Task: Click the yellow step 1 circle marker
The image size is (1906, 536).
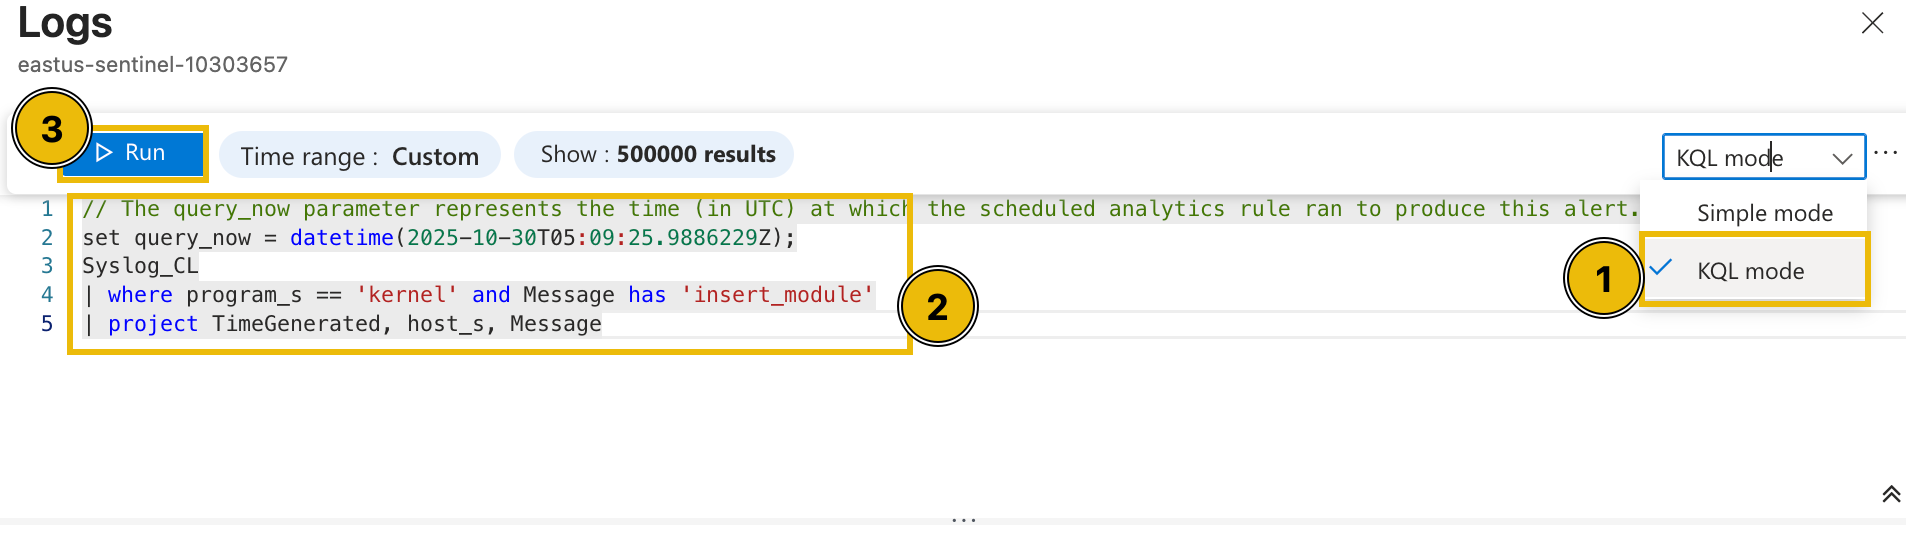Action: pyautogui.click(x=1603, y=279)
